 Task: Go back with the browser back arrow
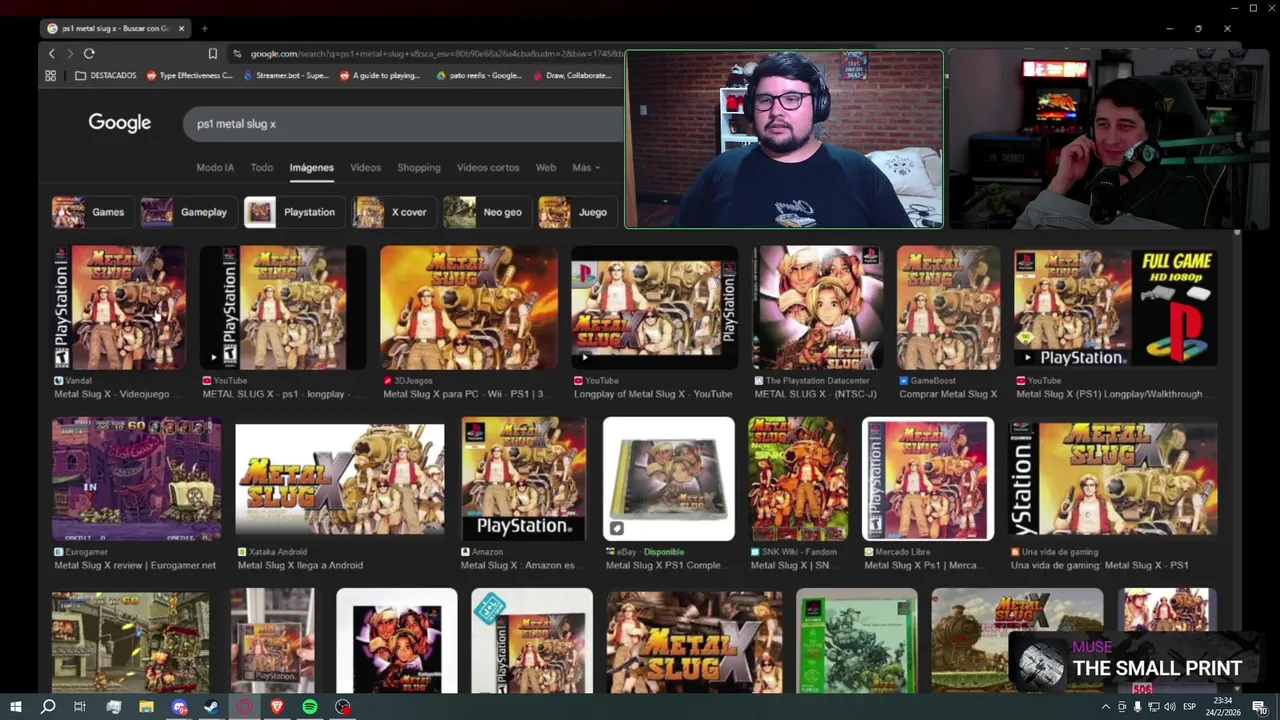(52, 54)
